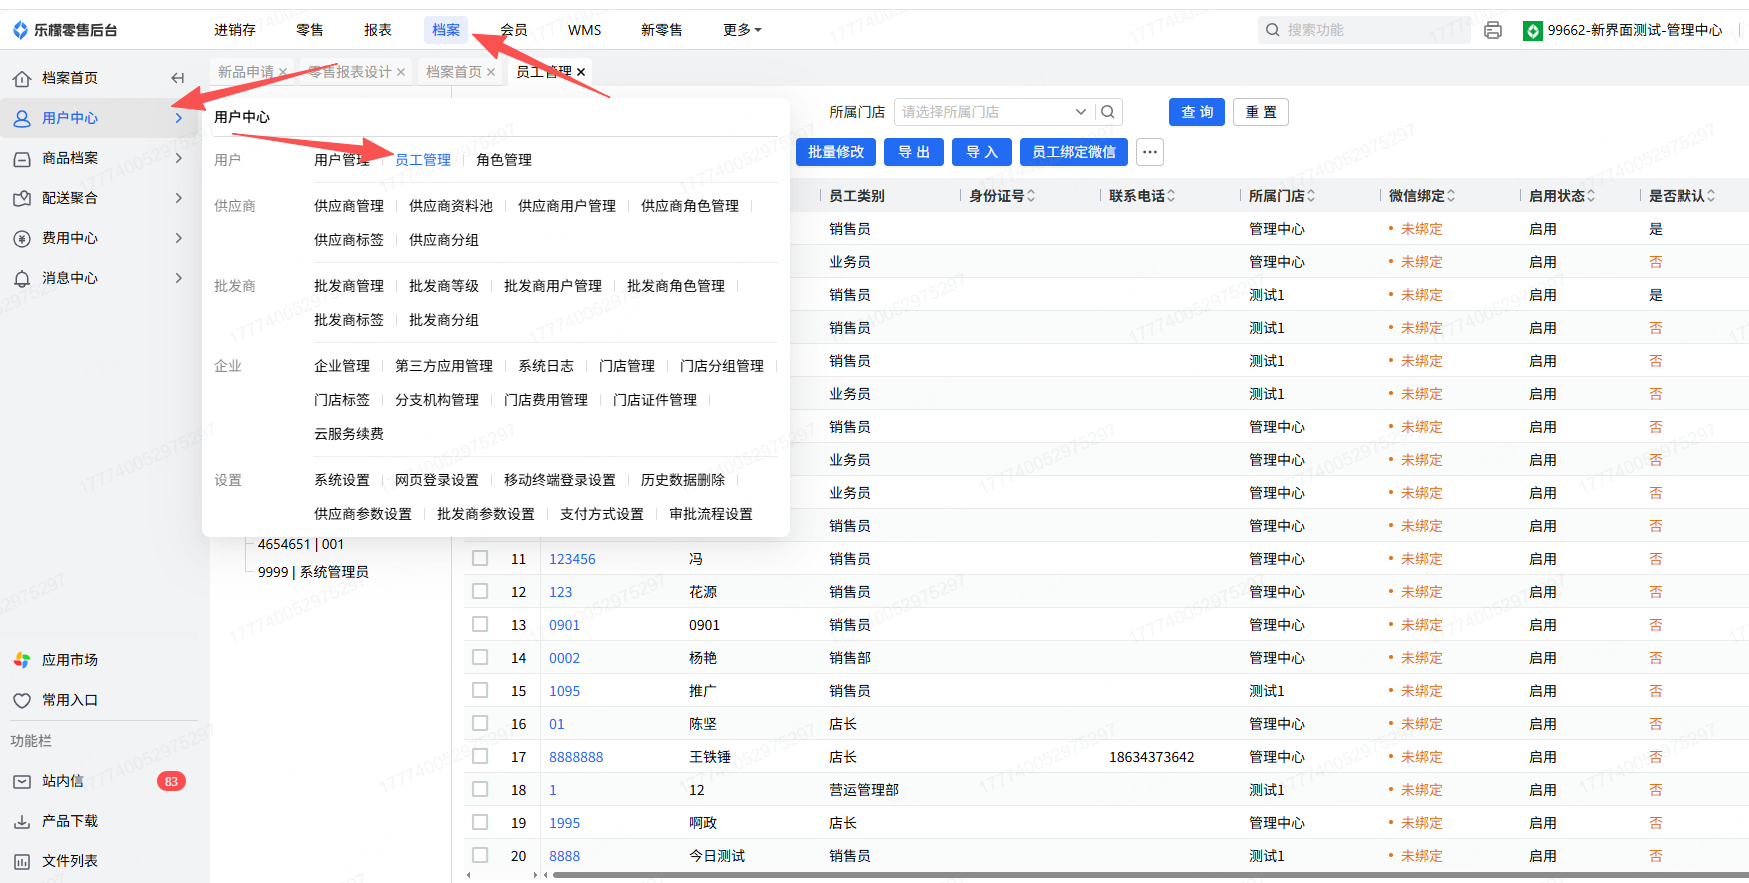The image size is (1749, 883).
Task: Collapse the sidebar with the arrow icon
Action: [177, 78]
